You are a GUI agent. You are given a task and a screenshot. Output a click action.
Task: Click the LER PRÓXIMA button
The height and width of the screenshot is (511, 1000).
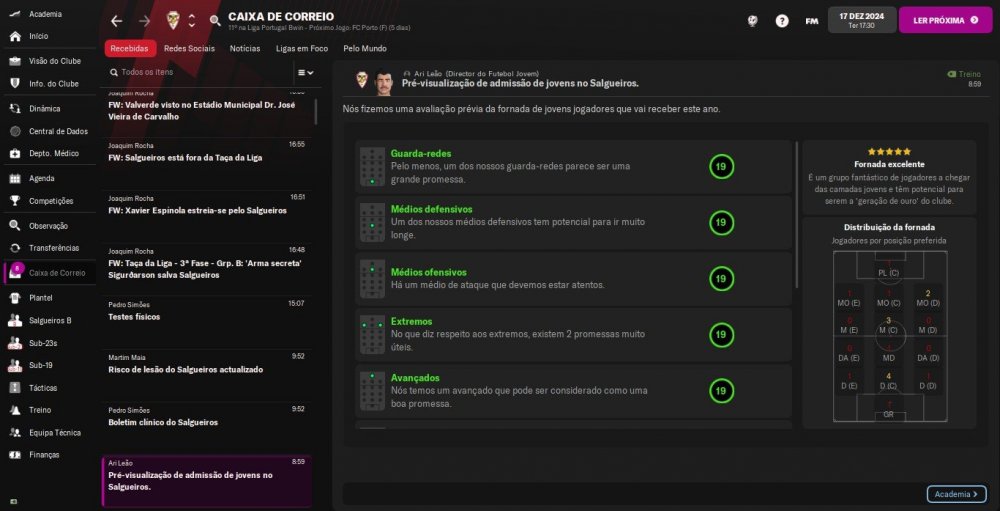946,20
